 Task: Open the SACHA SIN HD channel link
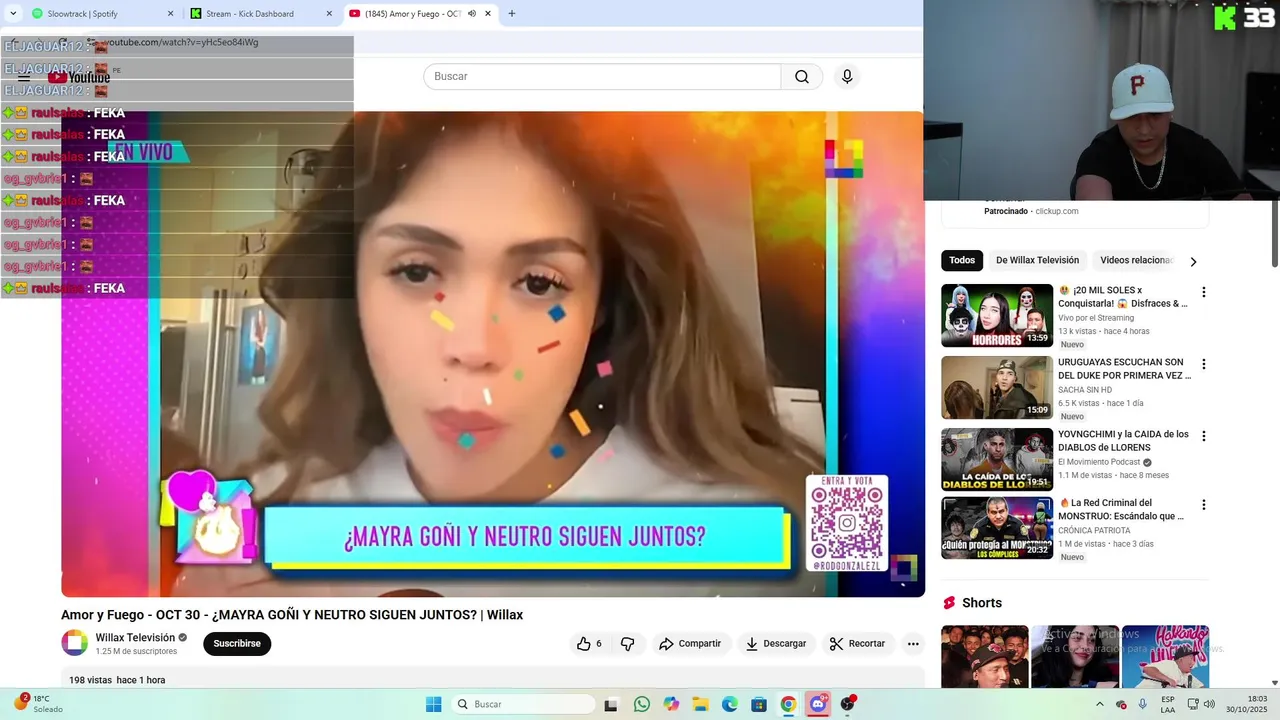pos(1085,390)
